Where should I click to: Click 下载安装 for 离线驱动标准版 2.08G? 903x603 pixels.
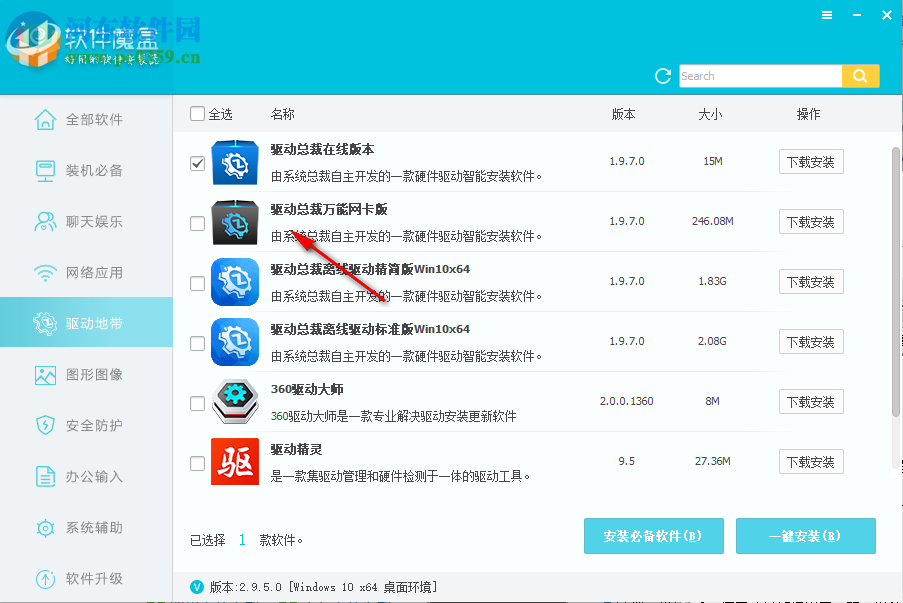(811, 342)
